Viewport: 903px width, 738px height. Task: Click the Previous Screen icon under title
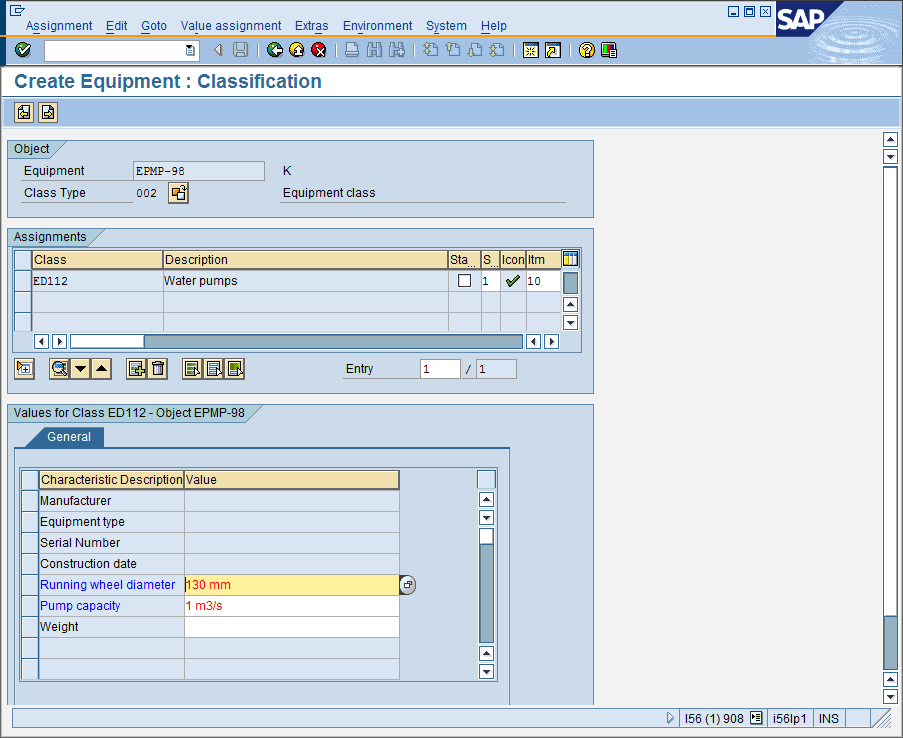[x=24, y=112]
